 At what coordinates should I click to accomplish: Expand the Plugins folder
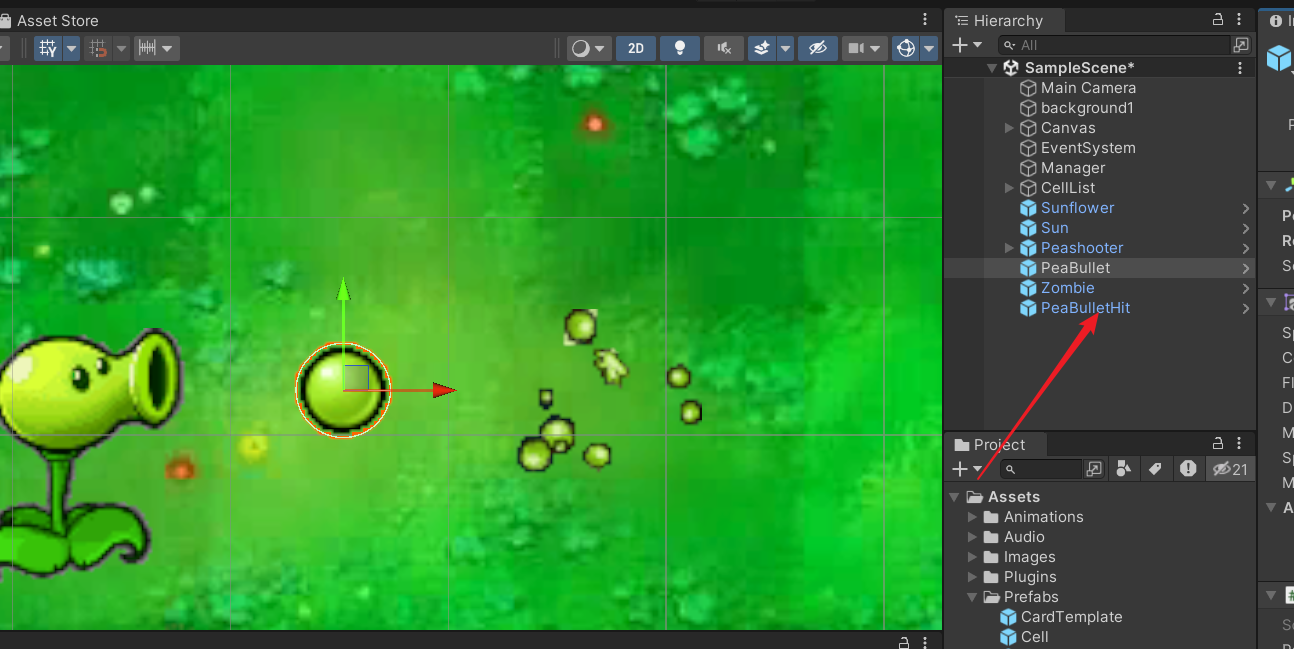pos(973,577)
